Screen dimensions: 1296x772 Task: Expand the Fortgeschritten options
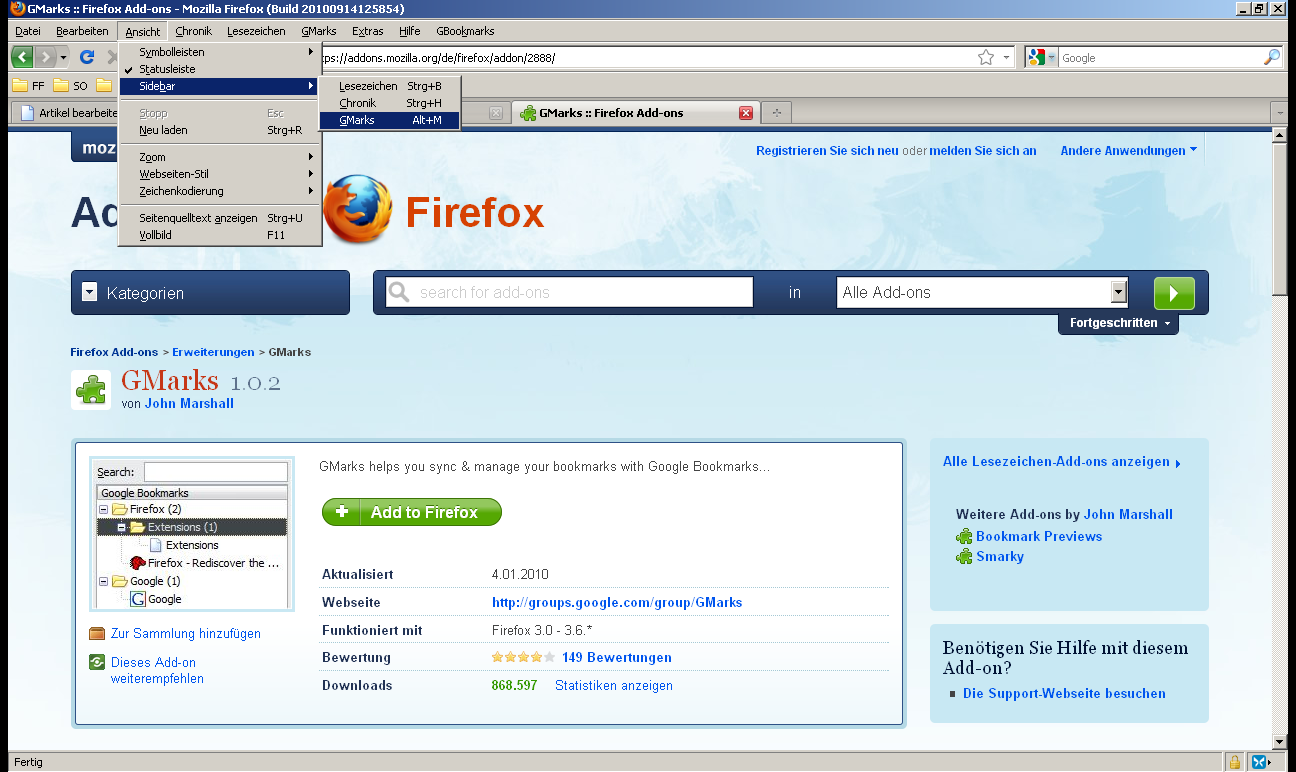[x=1118, y=323]
